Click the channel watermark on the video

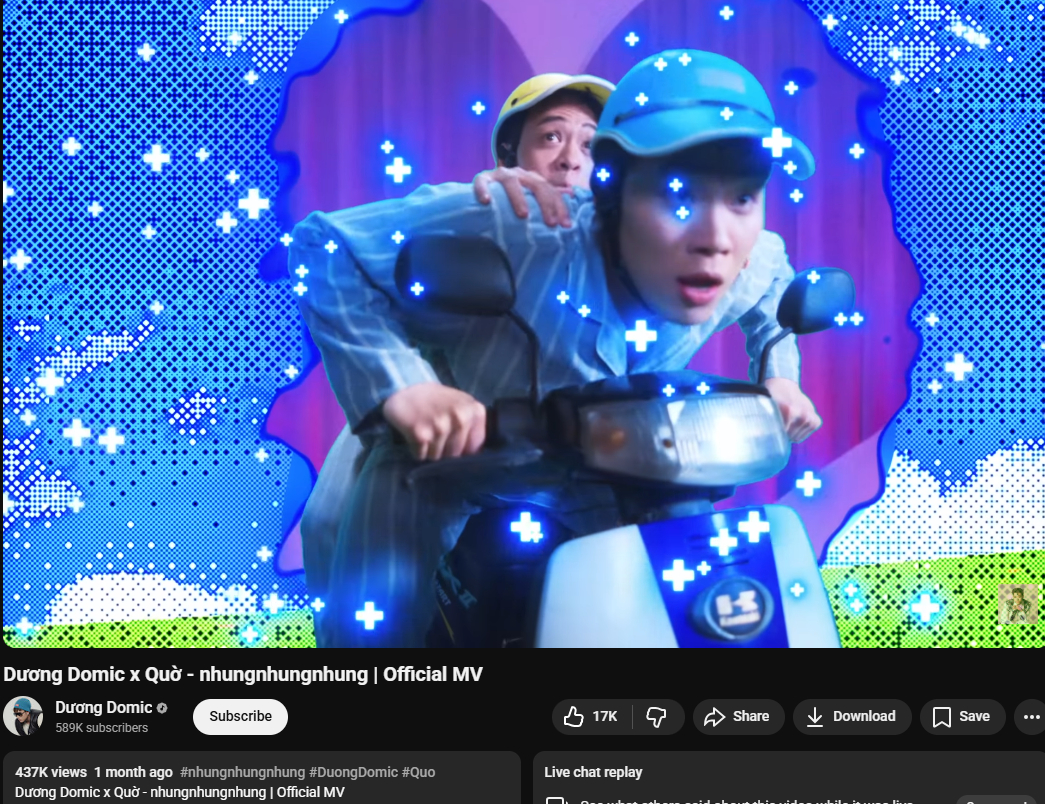click(1017, 604)
